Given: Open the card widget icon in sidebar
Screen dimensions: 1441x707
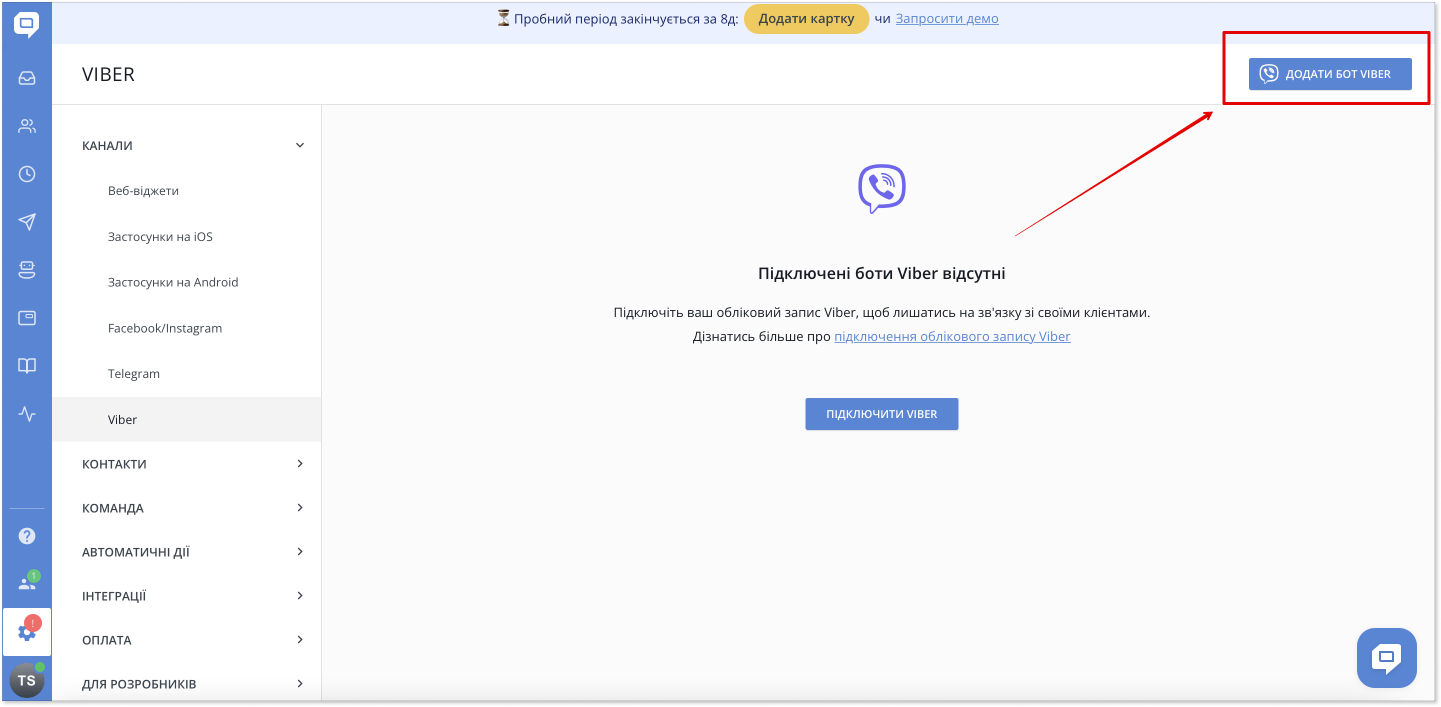Looking at the screenshot, I should pos(27,318).
